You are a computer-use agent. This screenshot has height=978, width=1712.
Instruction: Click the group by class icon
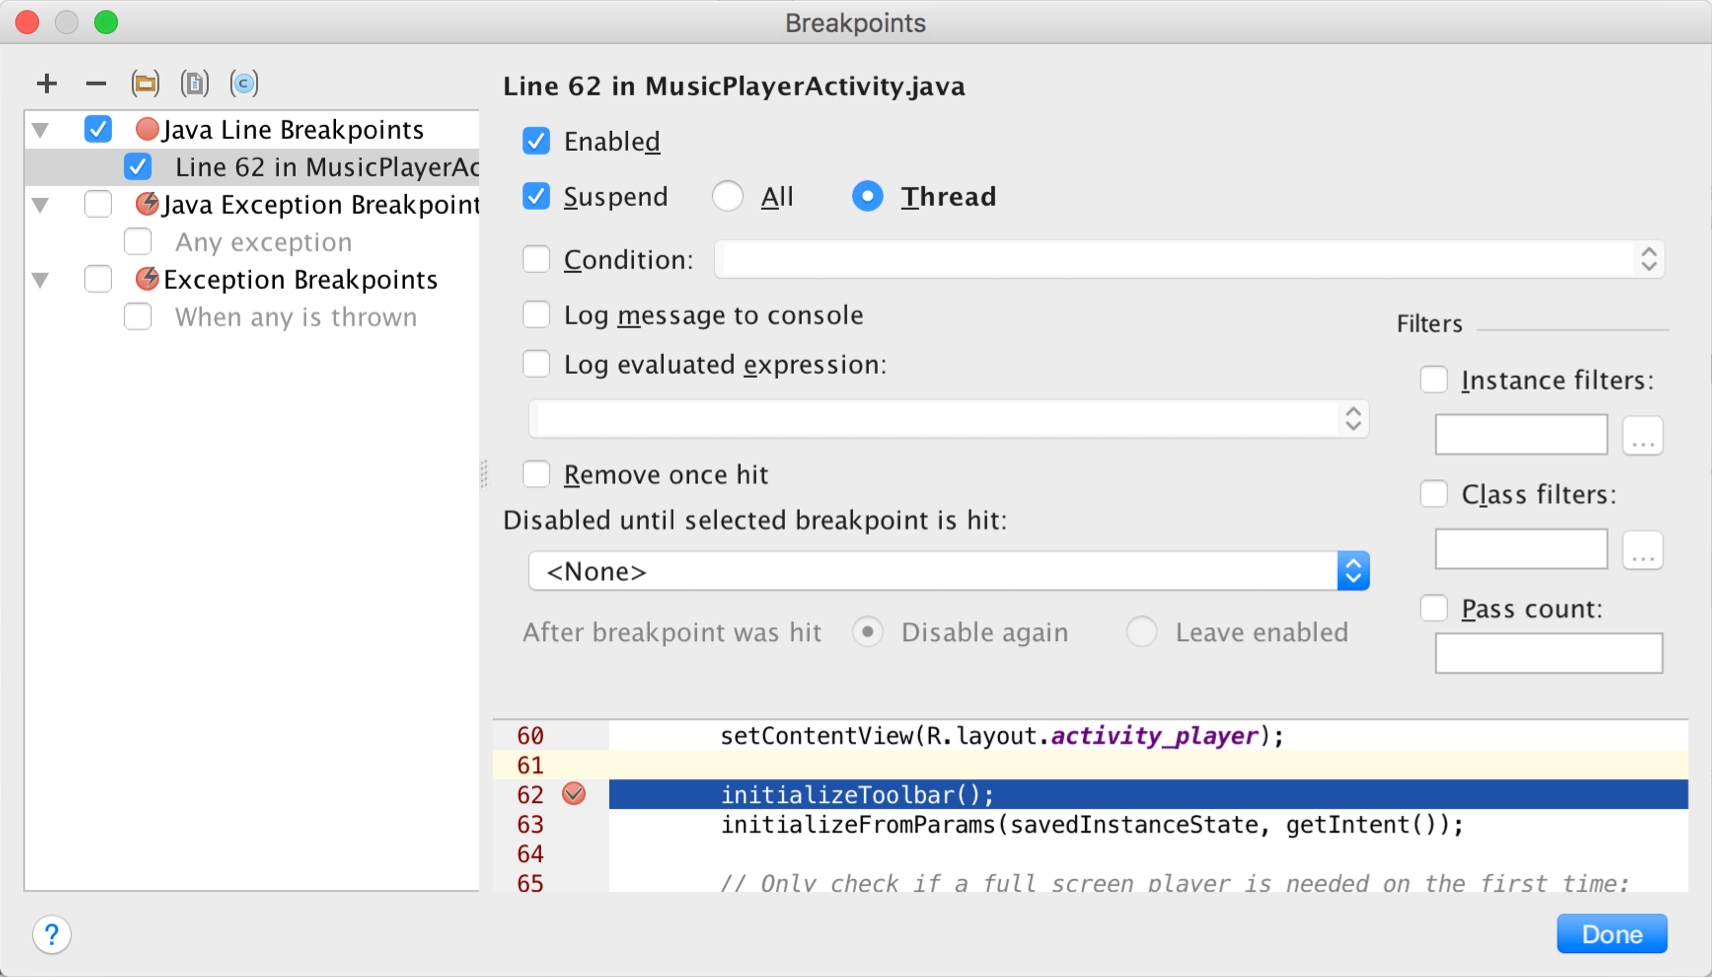[x=244, y=83]
